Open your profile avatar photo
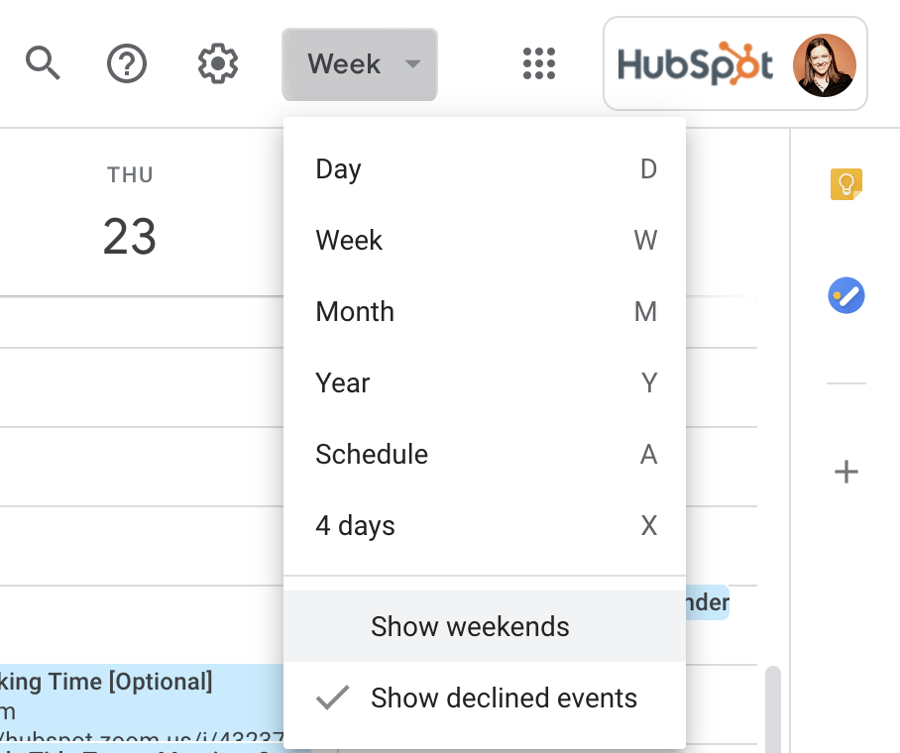Viewport: 900px width, 753px height. pyautogui.click(x=824, y=63)
